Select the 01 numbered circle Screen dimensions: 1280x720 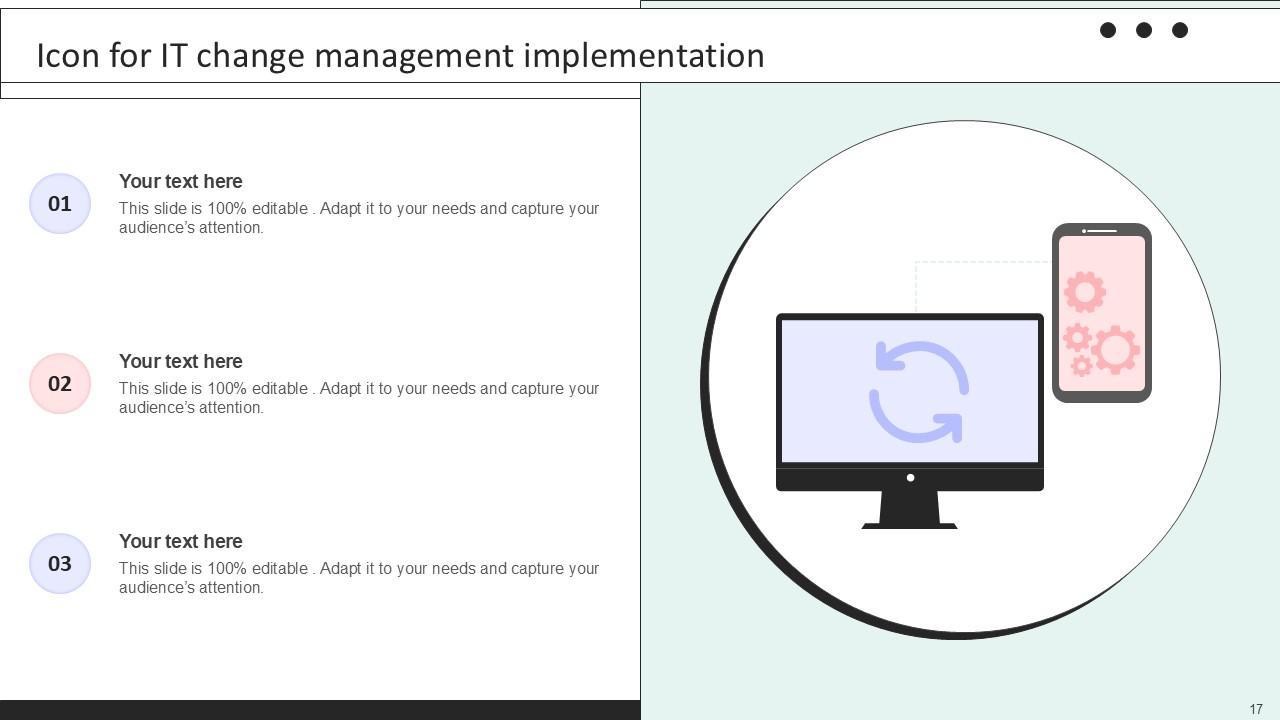(x=60, y=204)
